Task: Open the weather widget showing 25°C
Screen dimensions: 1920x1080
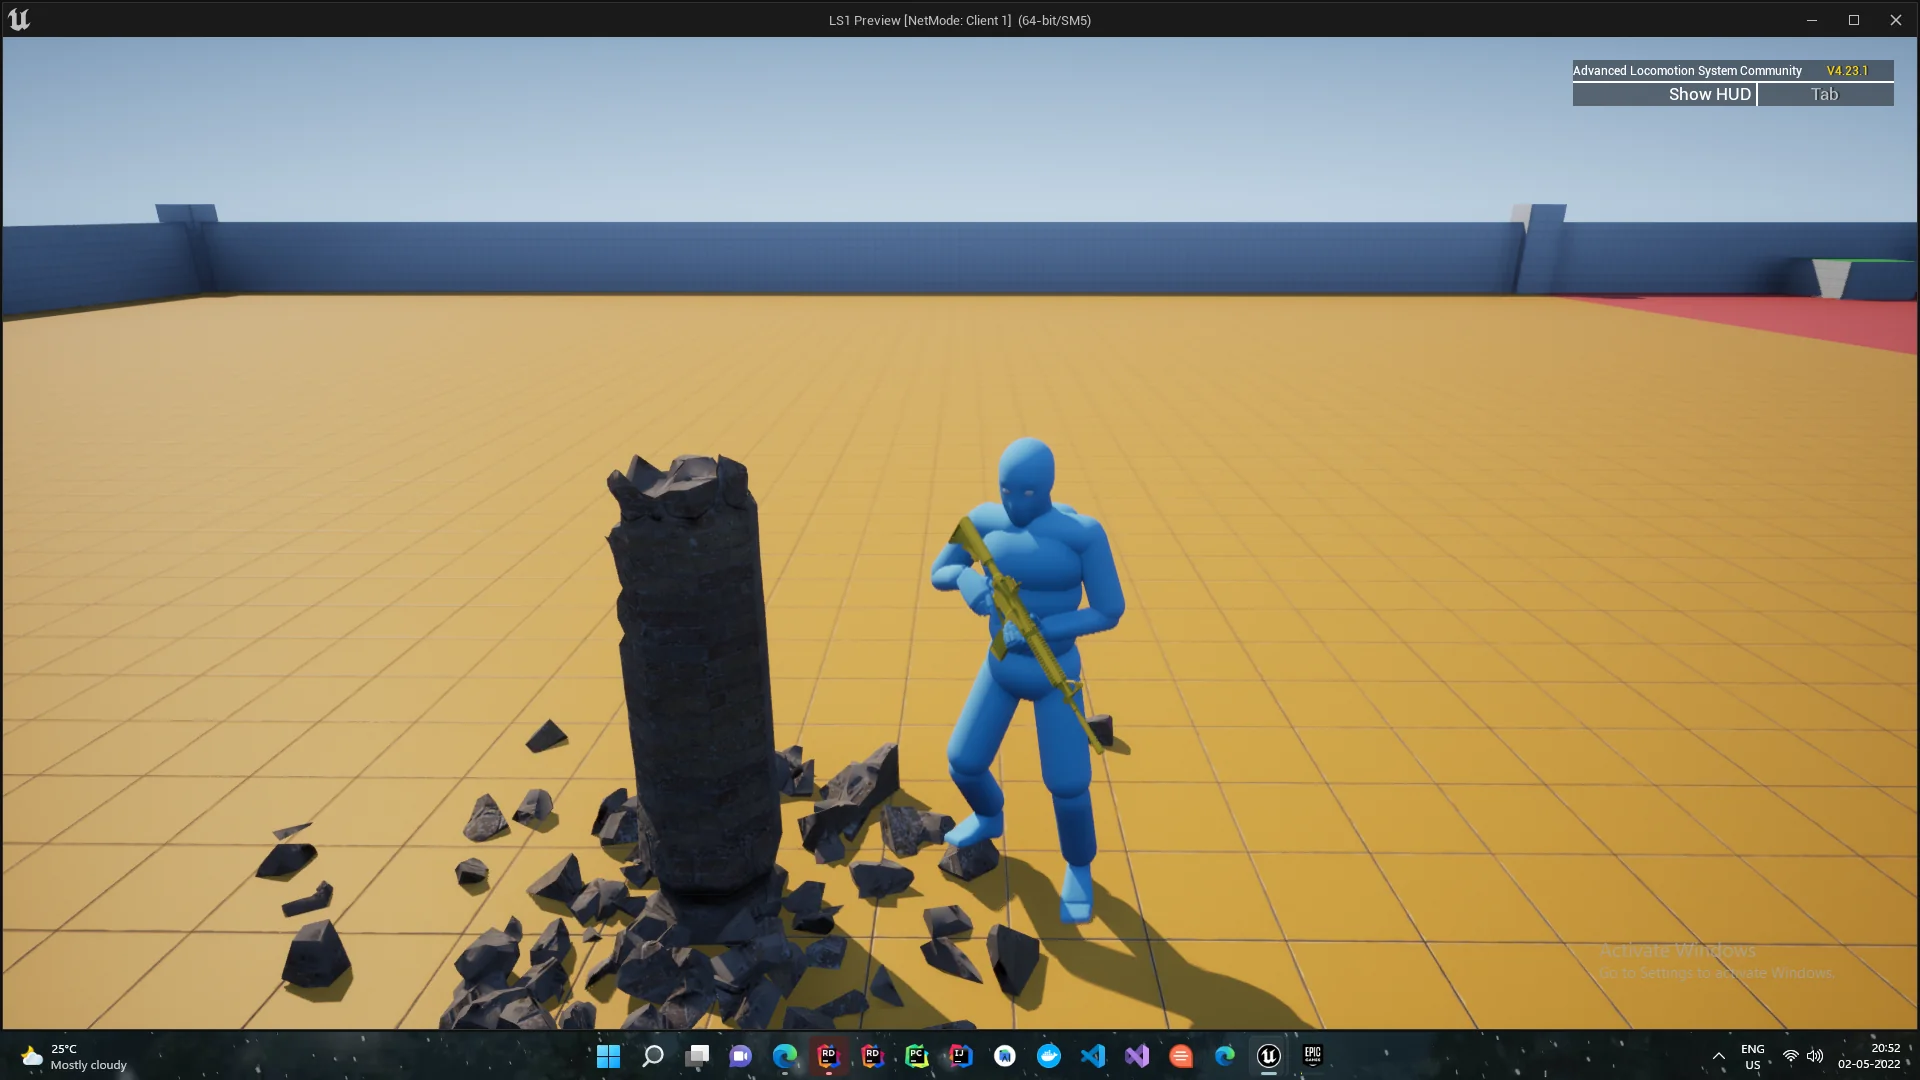Action: [x=75, y=1057]
